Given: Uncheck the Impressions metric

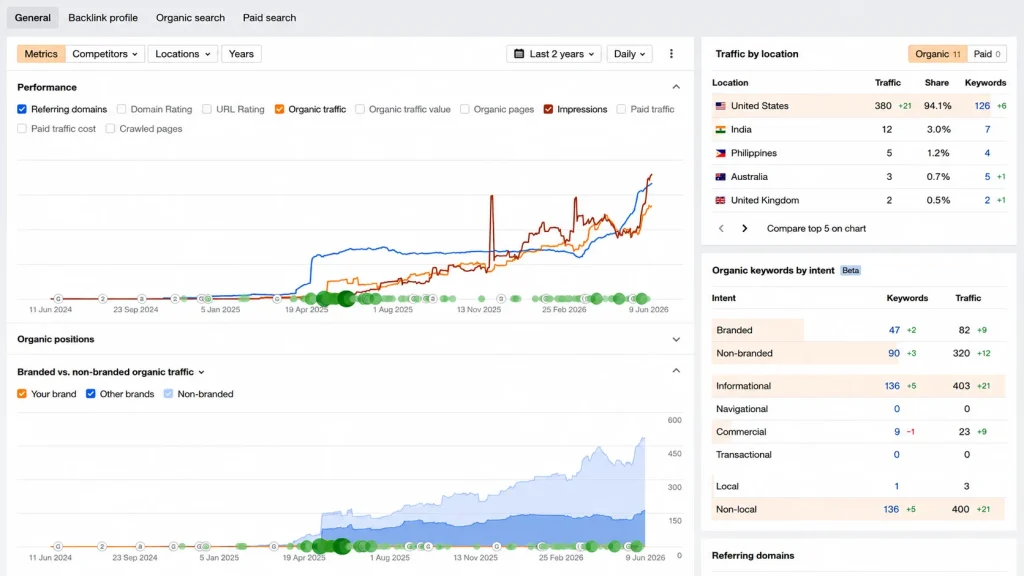Looking at the screenshot, I should [548, 109].
